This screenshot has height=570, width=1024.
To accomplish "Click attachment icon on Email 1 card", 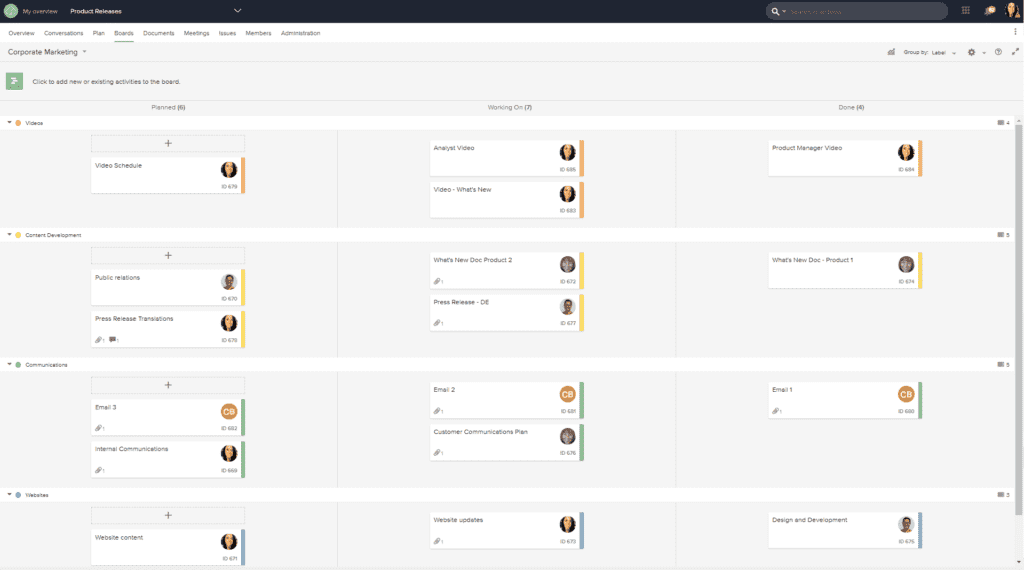I will tap(775, 411).
